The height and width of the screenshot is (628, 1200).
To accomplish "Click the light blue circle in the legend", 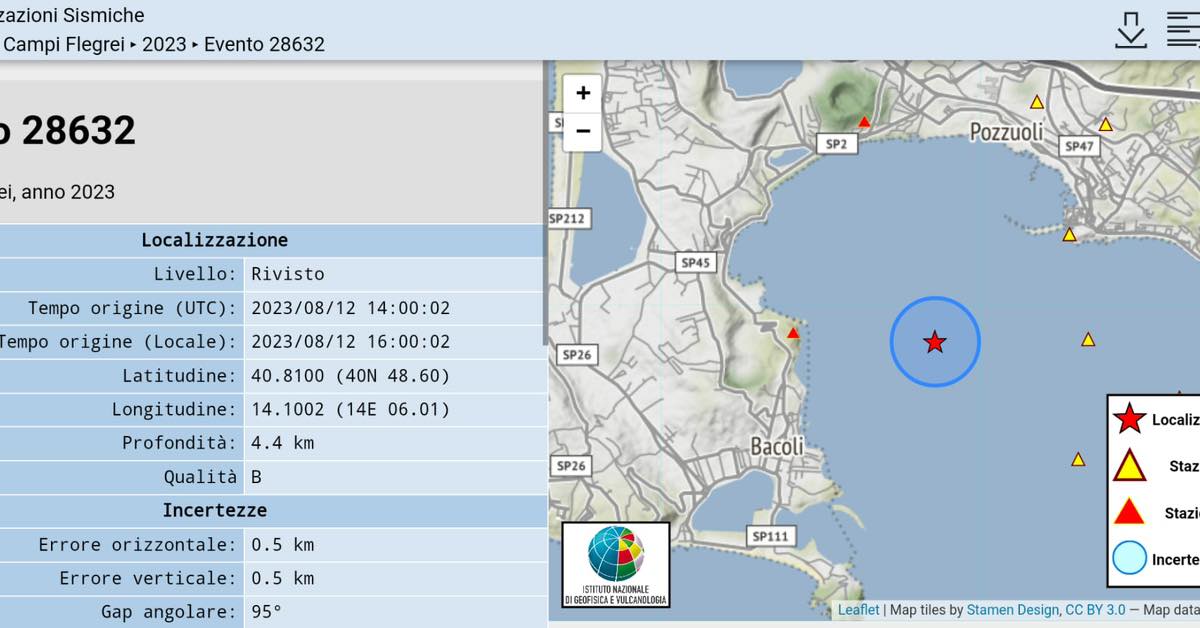I will pyautogui.click(x=1129, y=558).
